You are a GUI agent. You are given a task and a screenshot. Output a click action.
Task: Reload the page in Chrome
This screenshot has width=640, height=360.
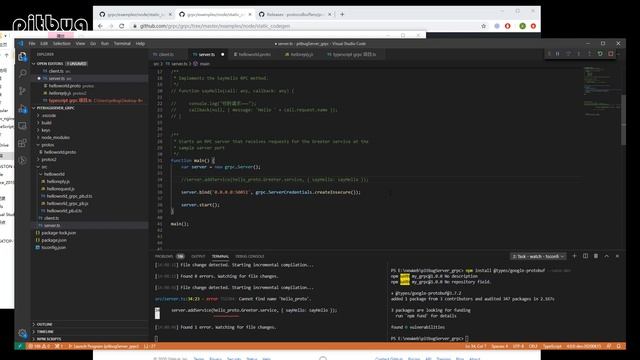(122, 26)
